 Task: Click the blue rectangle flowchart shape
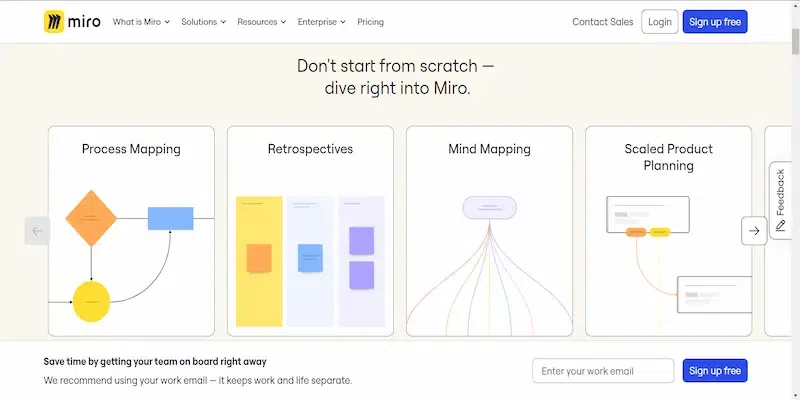170,218
